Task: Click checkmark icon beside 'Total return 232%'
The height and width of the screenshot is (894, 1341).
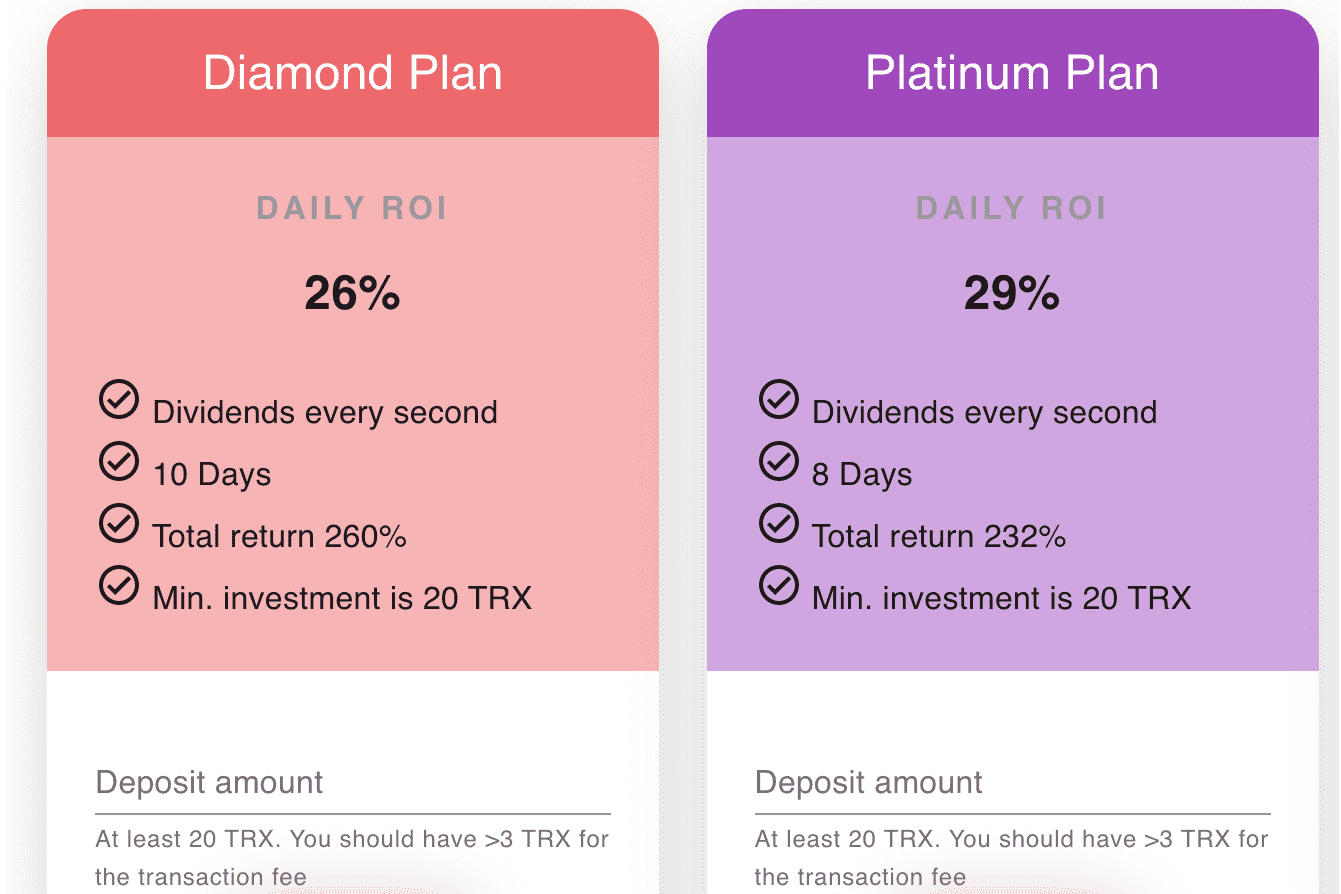Action: click(x=779, y=524)
